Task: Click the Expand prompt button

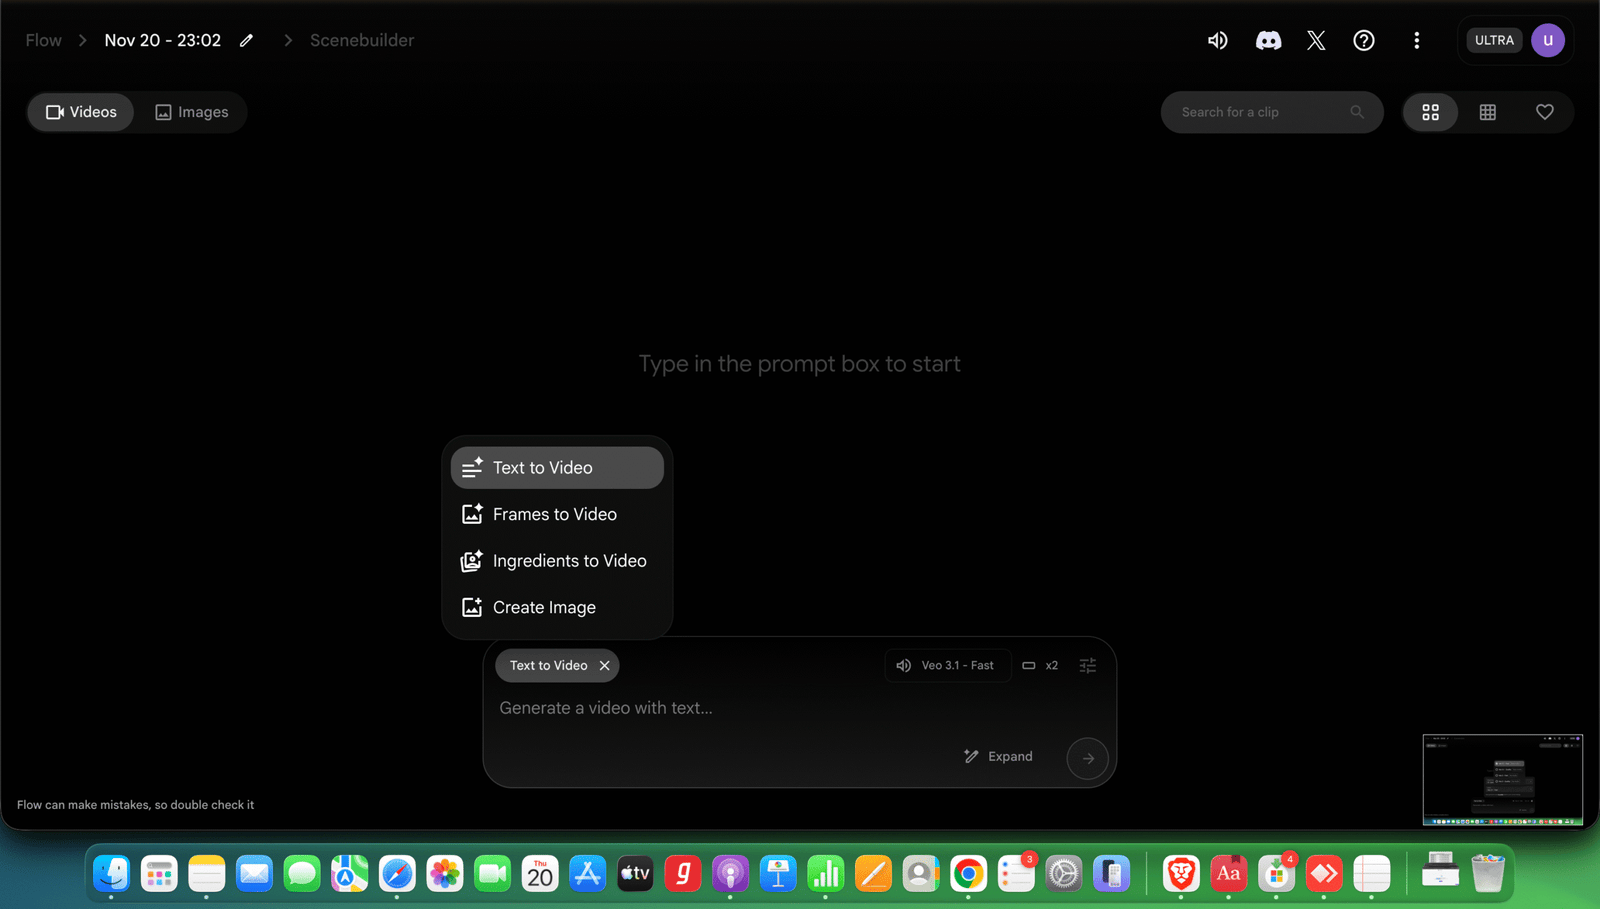Action: tap(998, 756)
